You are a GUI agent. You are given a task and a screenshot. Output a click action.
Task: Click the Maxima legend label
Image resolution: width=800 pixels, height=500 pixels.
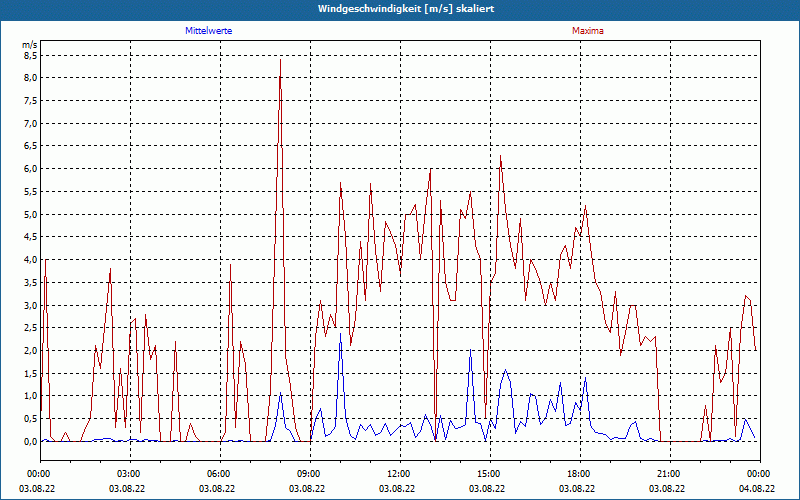[x=587, y=31]
